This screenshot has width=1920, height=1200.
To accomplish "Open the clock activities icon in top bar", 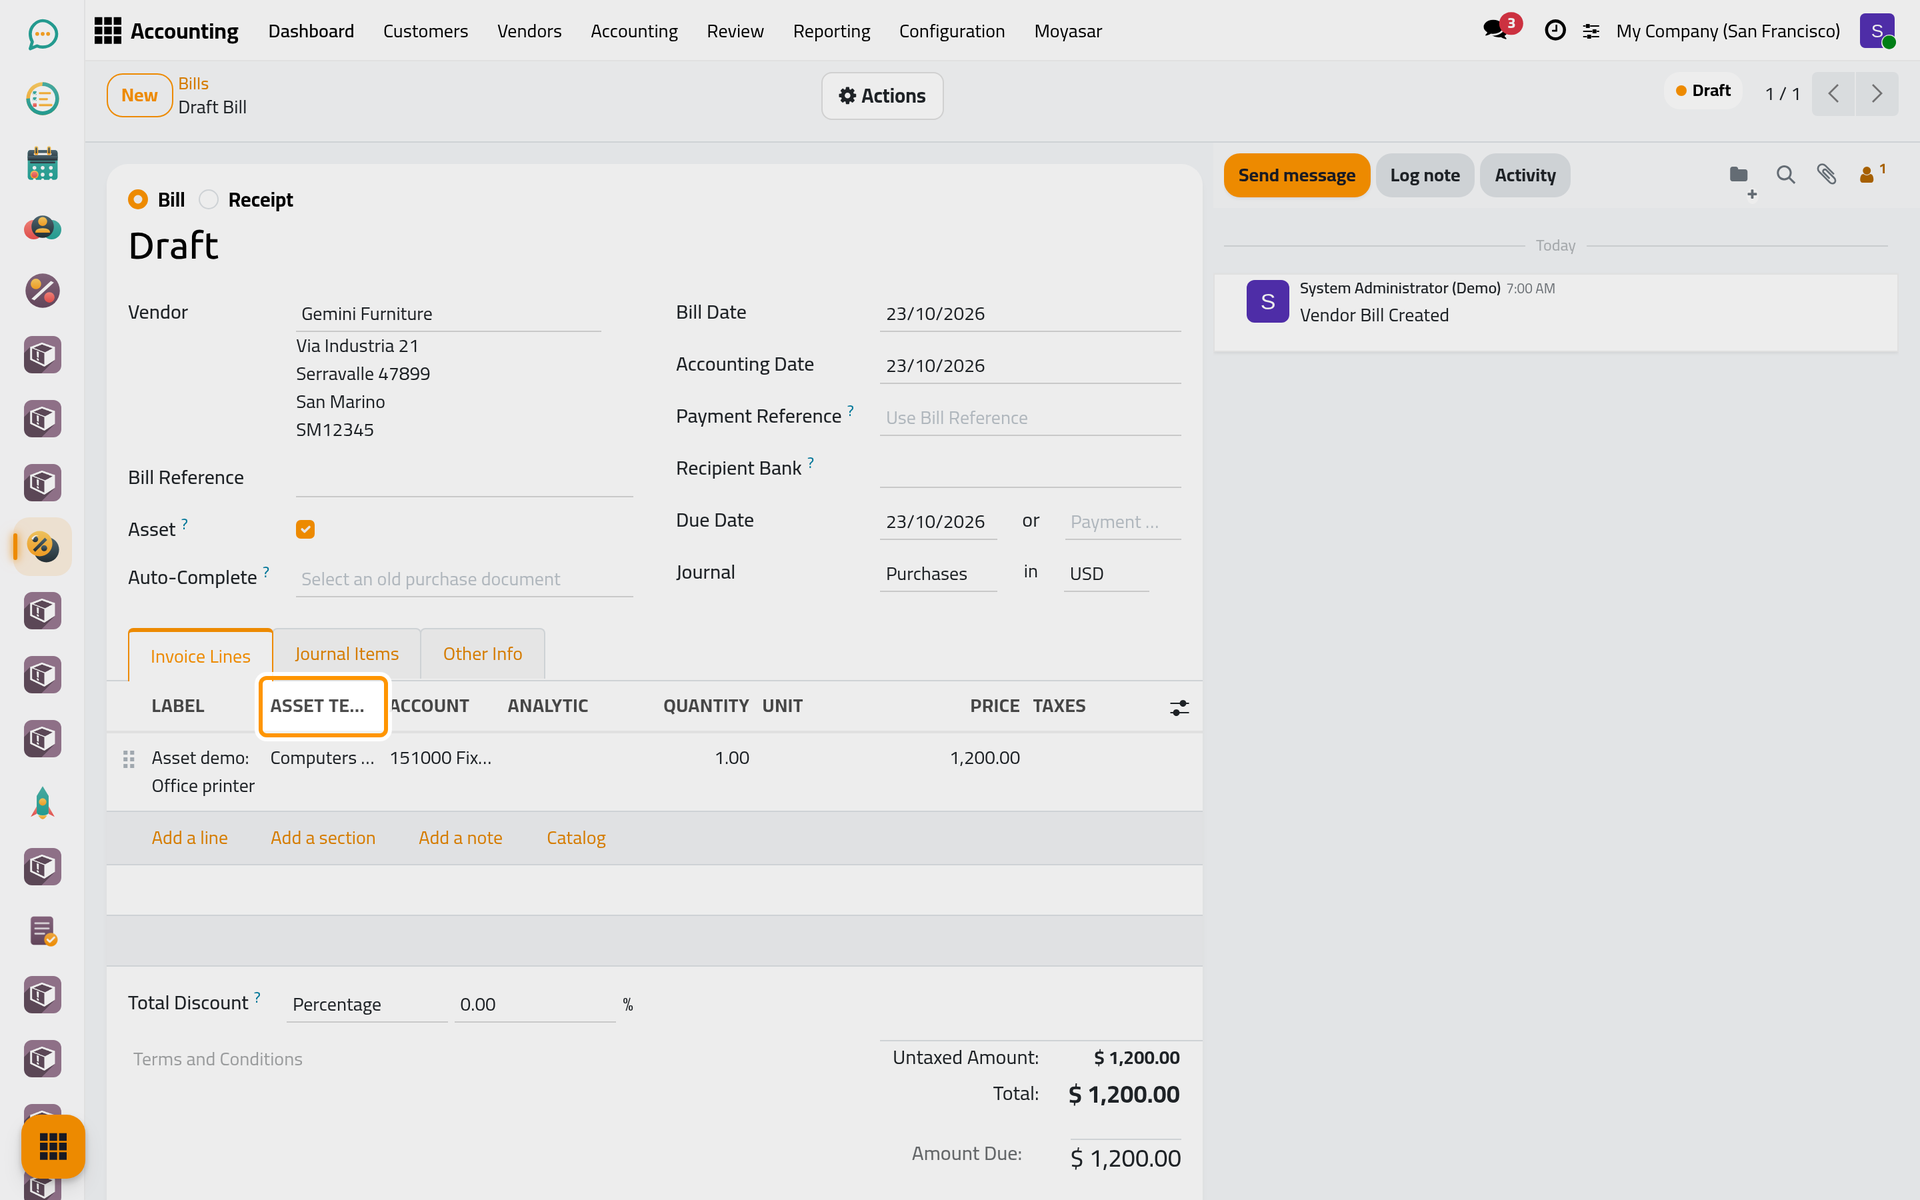I will click(x=1555, y=31).
